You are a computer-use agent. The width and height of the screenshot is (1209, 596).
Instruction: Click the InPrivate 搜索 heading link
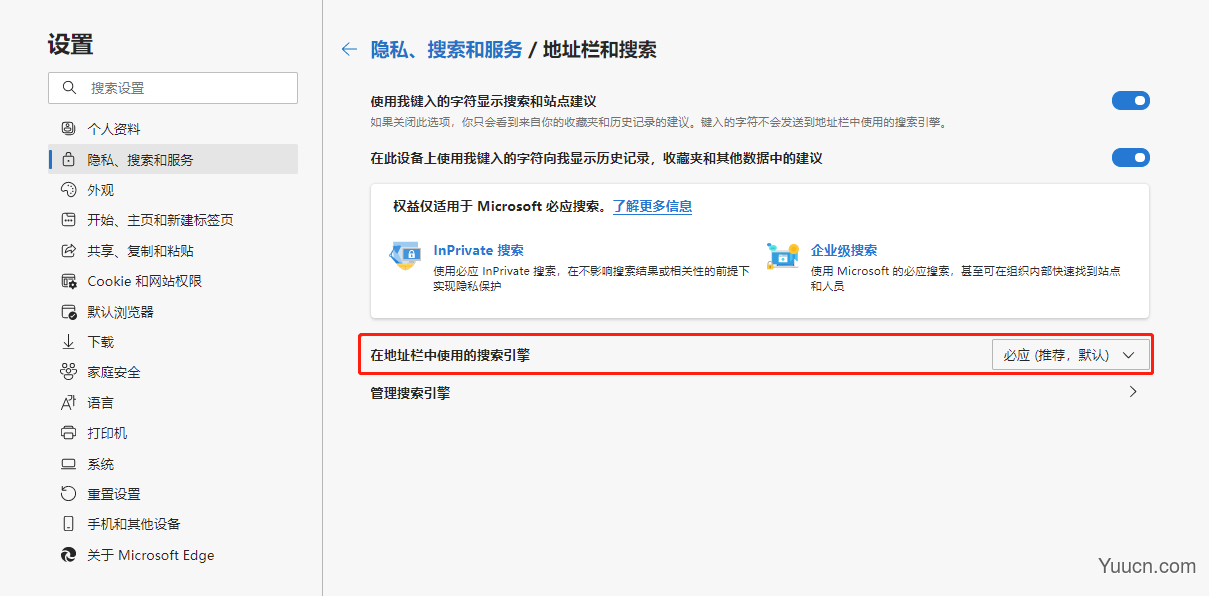[x=479, y=251]
